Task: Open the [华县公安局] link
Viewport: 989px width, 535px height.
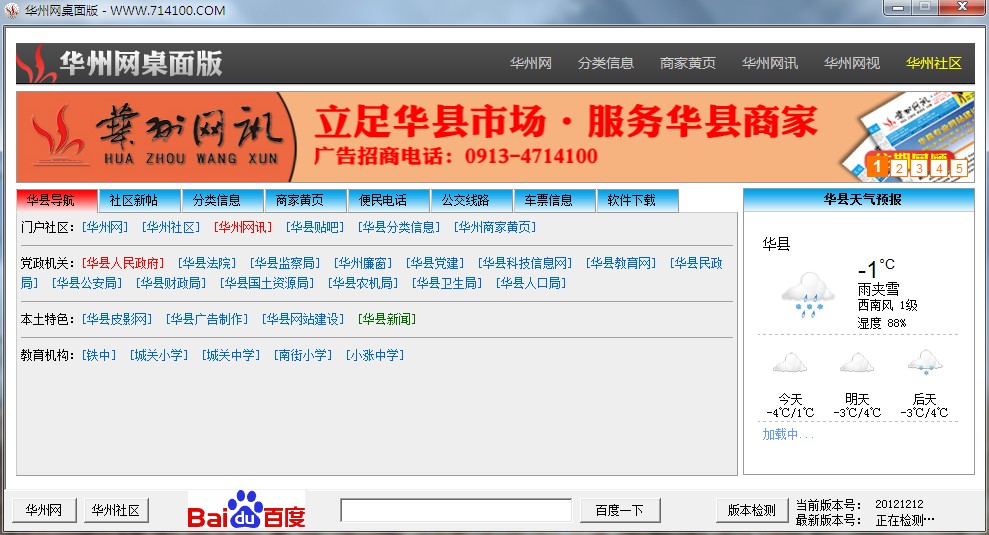Action: tap(87, 283)
